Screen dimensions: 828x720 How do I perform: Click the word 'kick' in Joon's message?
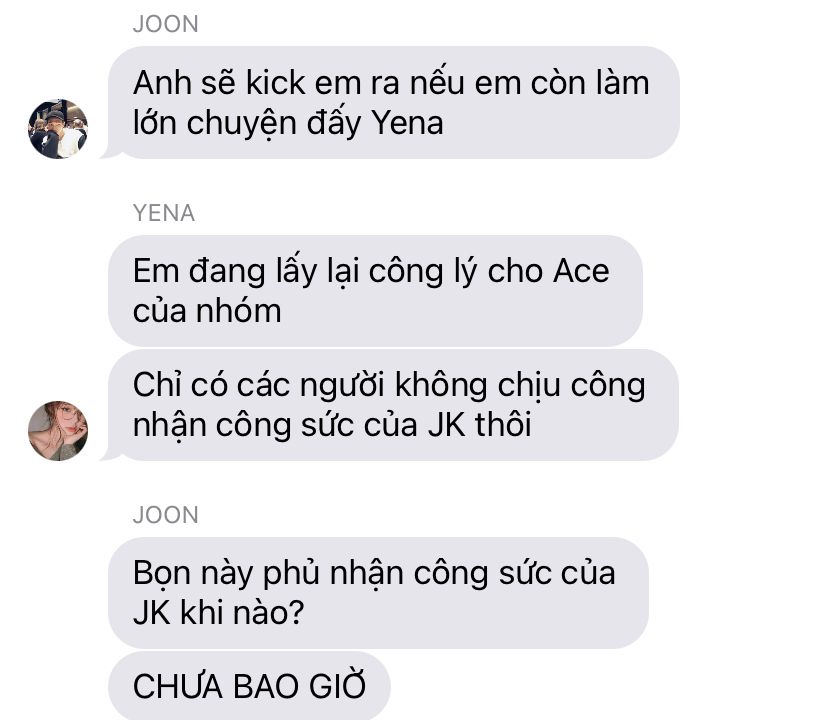[x=276, y=83]
